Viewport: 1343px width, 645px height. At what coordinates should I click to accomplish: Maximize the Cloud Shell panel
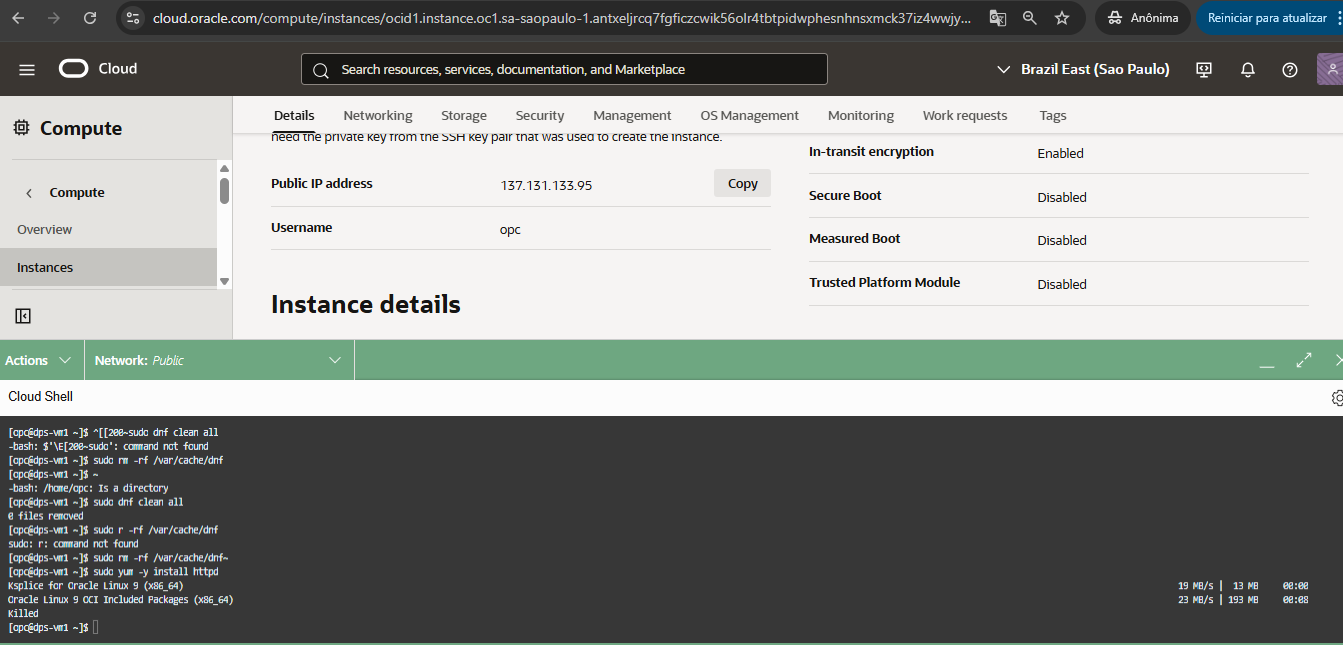coord(1304,360)
